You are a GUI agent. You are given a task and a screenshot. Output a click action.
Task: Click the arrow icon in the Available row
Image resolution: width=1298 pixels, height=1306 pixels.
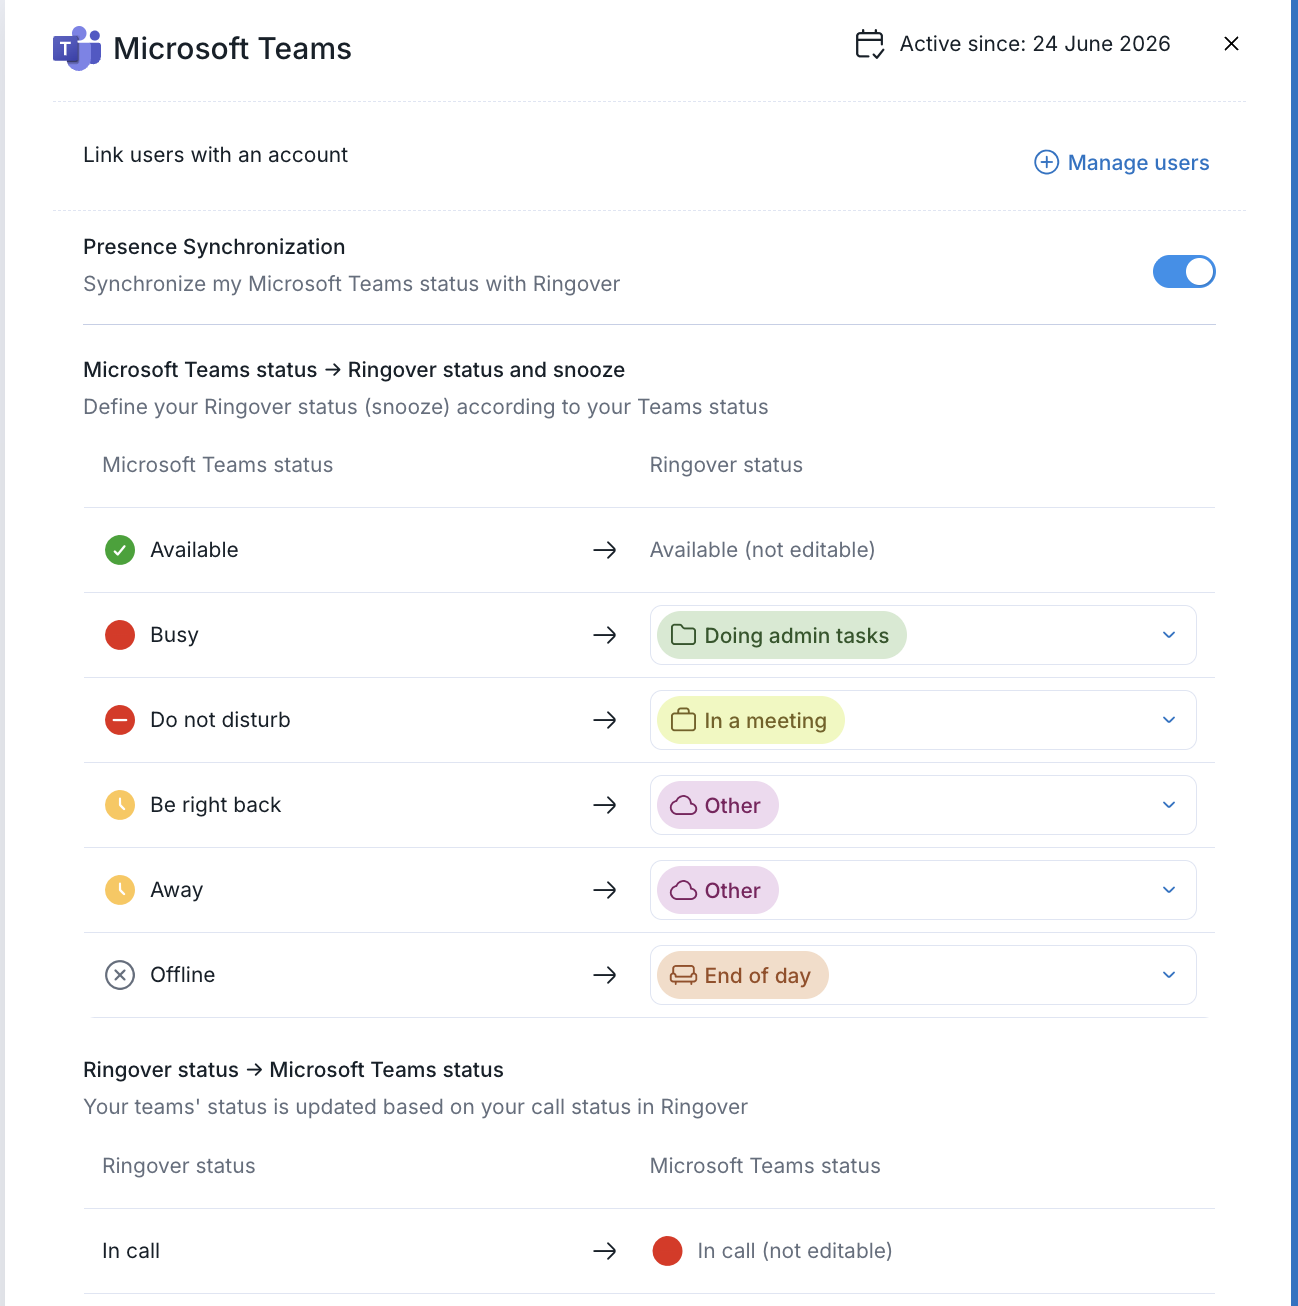click(605, 550)
